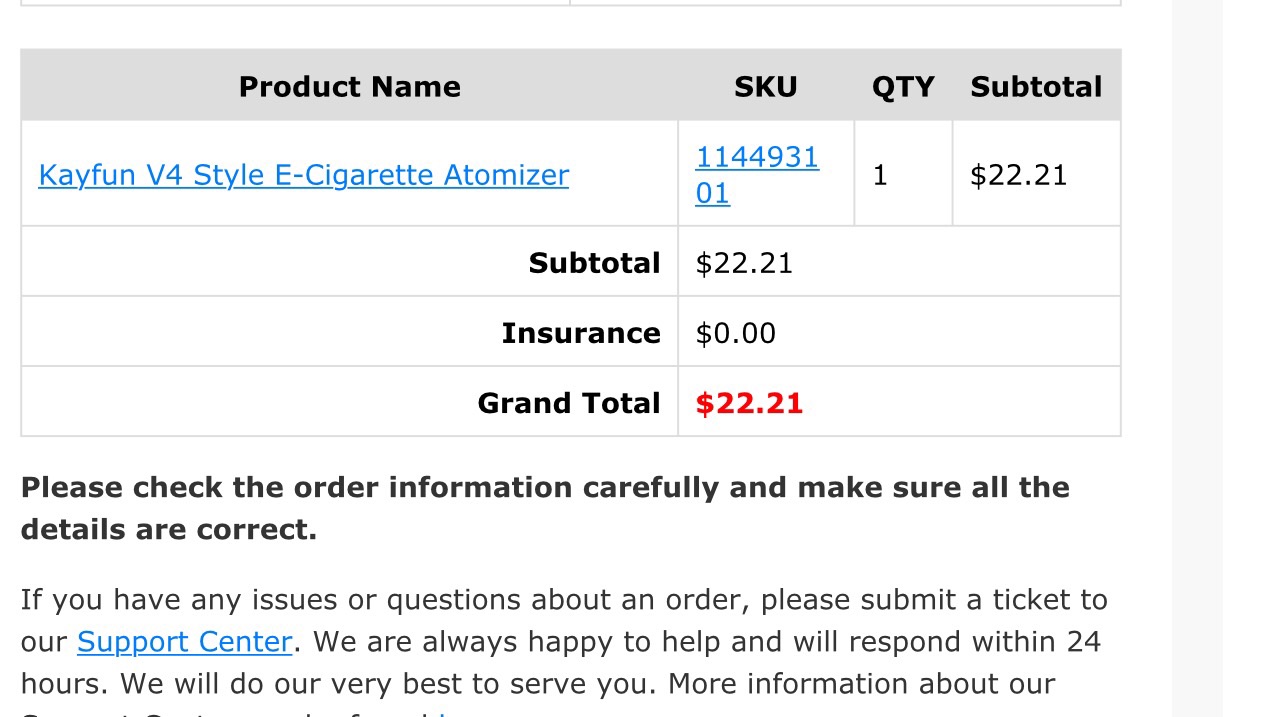Click the $0.00 insurance amount
The width and height of the screenshot is (1274, 717).
point(735,333)
